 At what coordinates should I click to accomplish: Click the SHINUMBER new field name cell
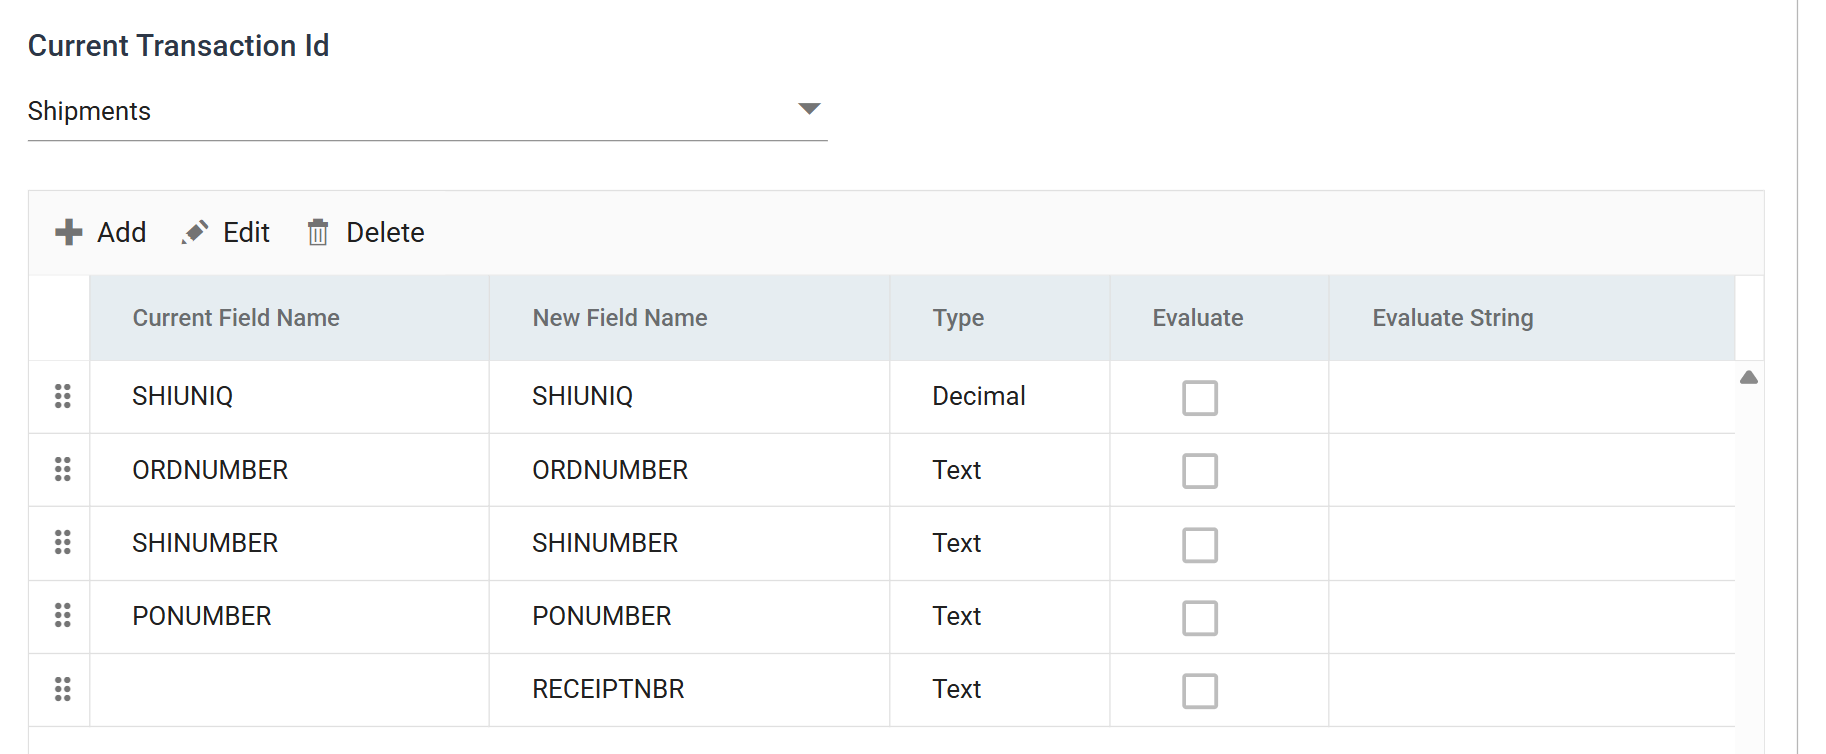tap(690, 543)
